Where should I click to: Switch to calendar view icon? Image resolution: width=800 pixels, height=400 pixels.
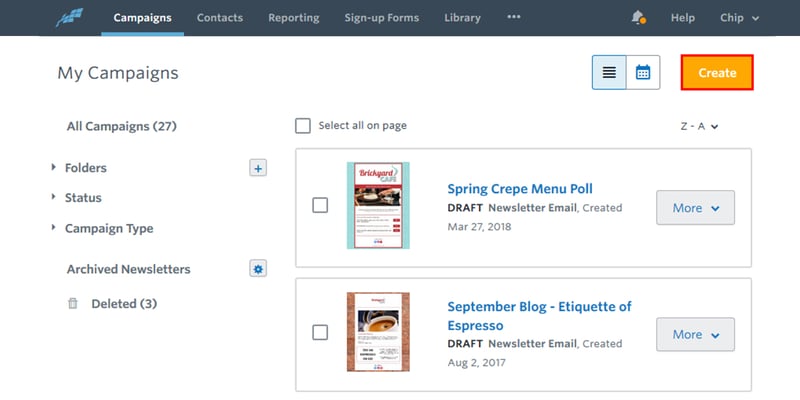[643, 72]
